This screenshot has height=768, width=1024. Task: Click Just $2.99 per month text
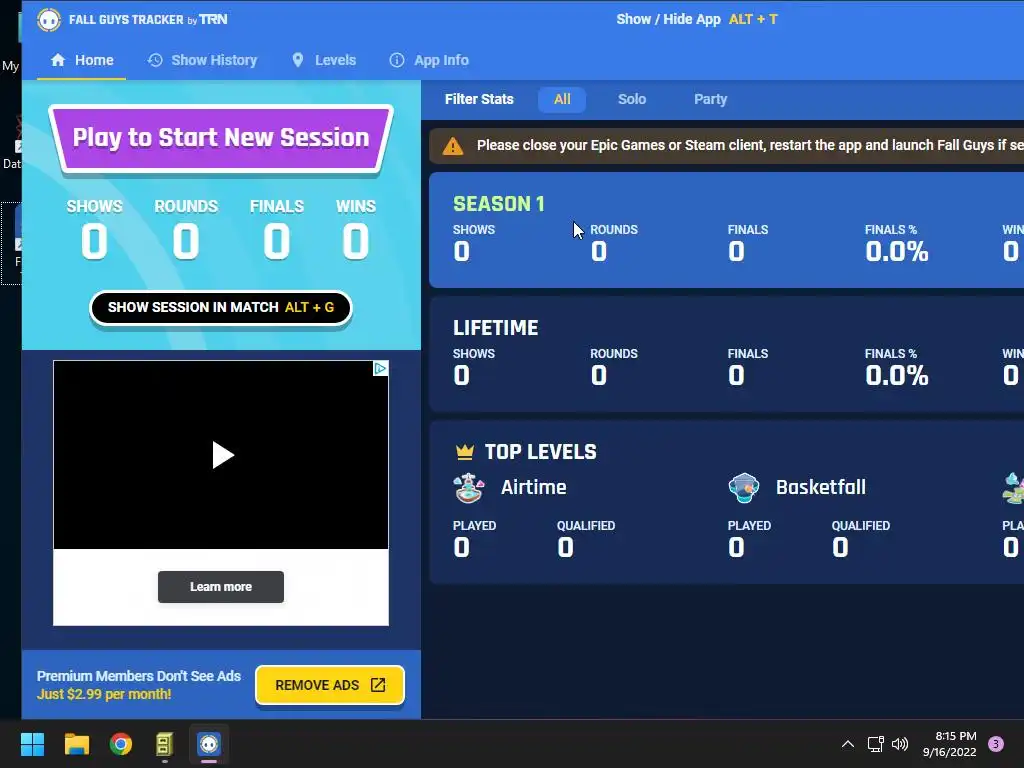(104, 694)
